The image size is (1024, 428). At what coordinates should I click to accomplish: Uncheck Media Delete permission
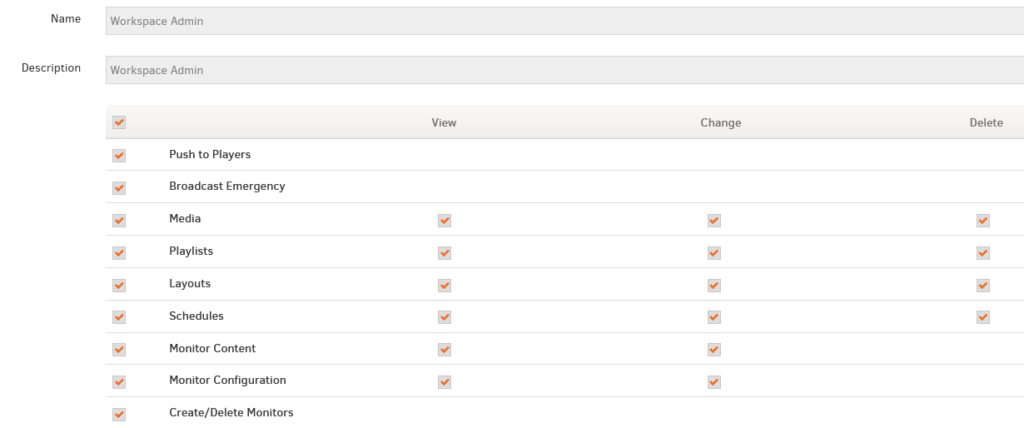(x=983, y=220)
